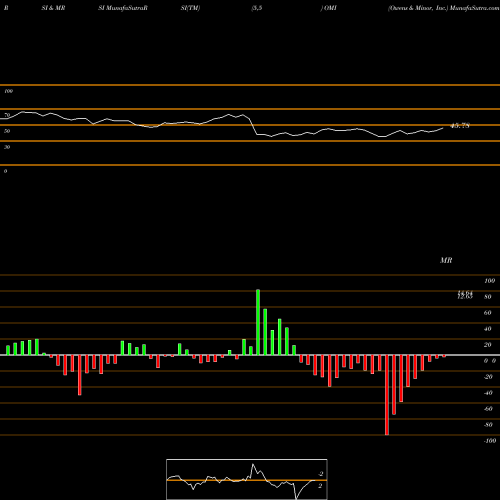Click the MR axis label 20
500x500 pixels.
(x=488, y=345)
